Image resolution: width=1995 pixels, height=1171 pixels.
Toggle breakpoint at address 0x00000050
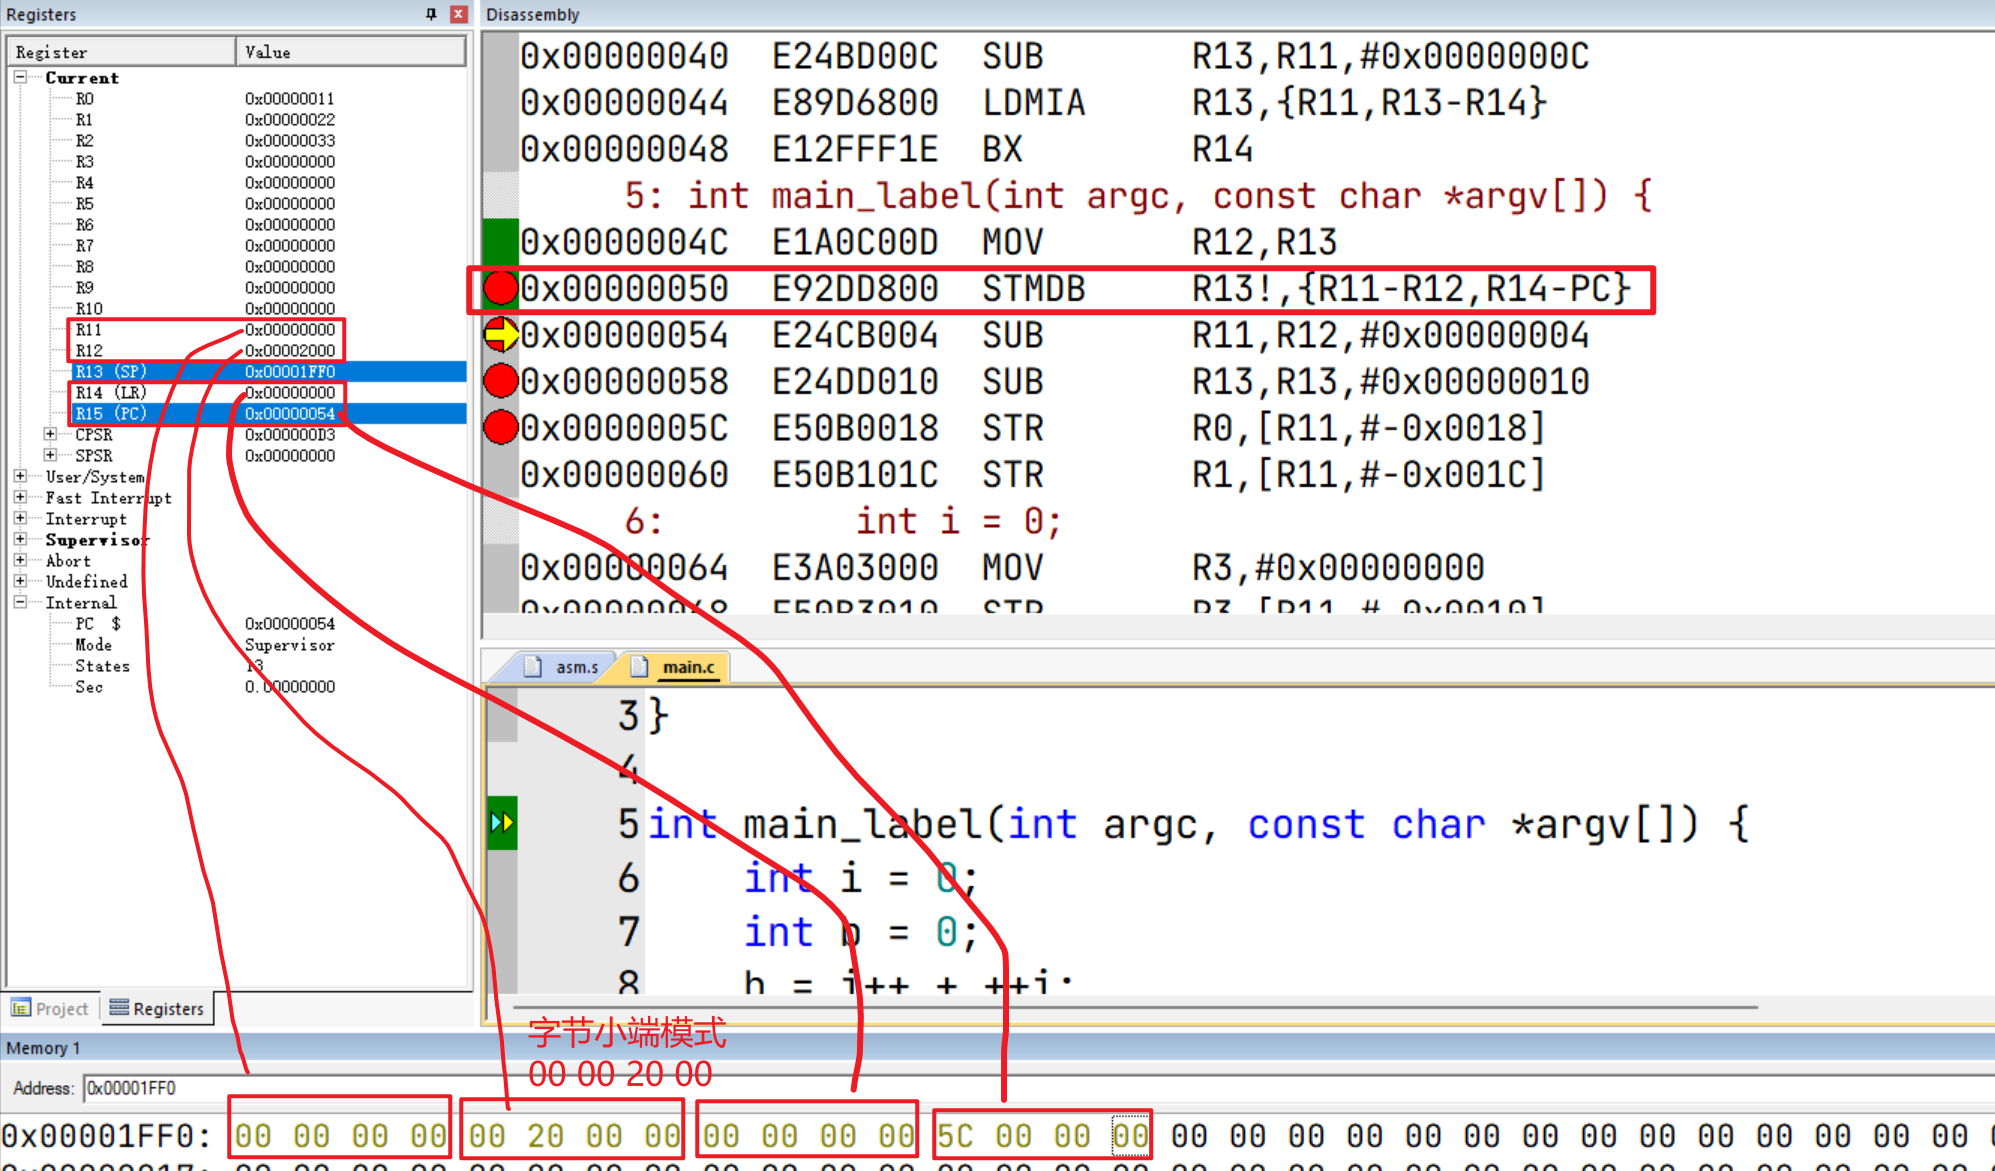(500, 289)
